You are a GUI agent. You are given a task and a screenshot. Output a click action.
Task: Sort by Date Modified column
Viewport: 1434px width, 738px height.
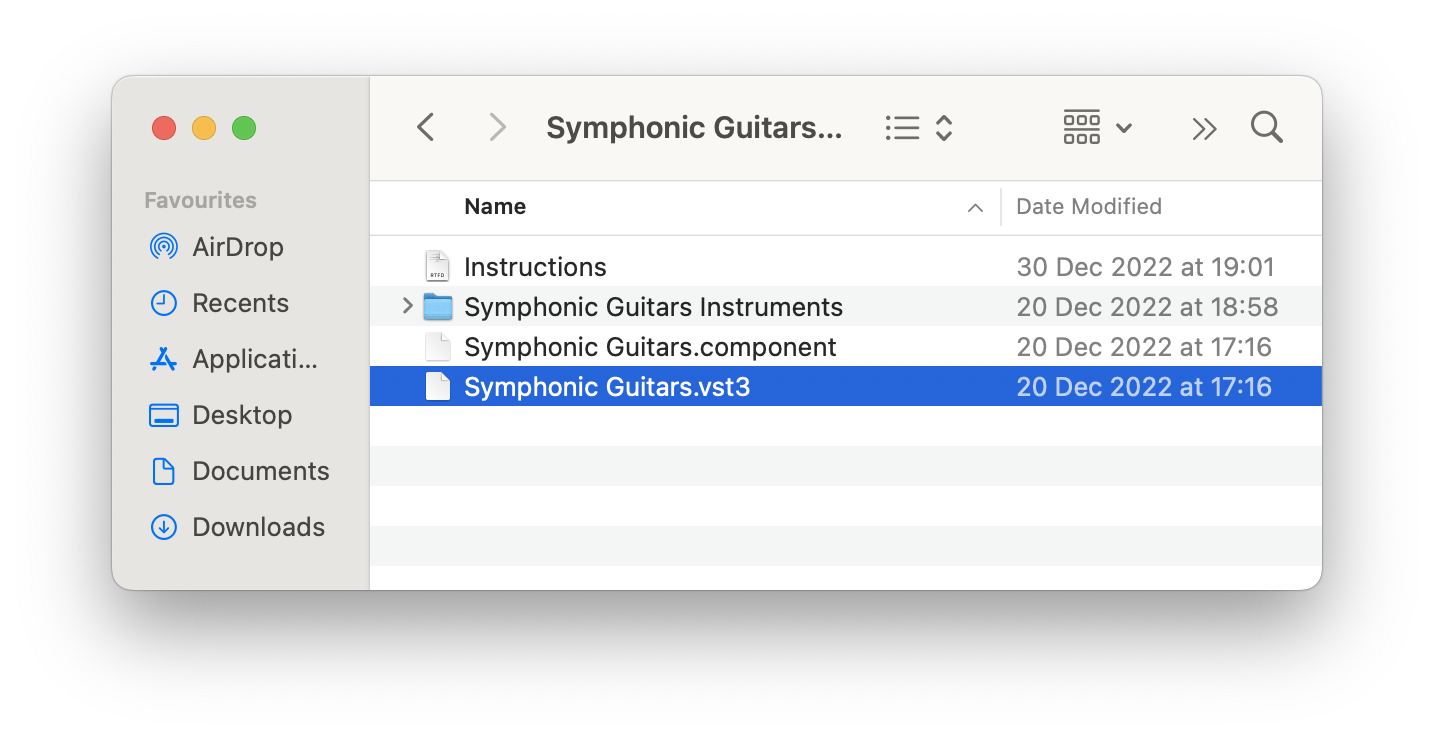pos(1088,207)
